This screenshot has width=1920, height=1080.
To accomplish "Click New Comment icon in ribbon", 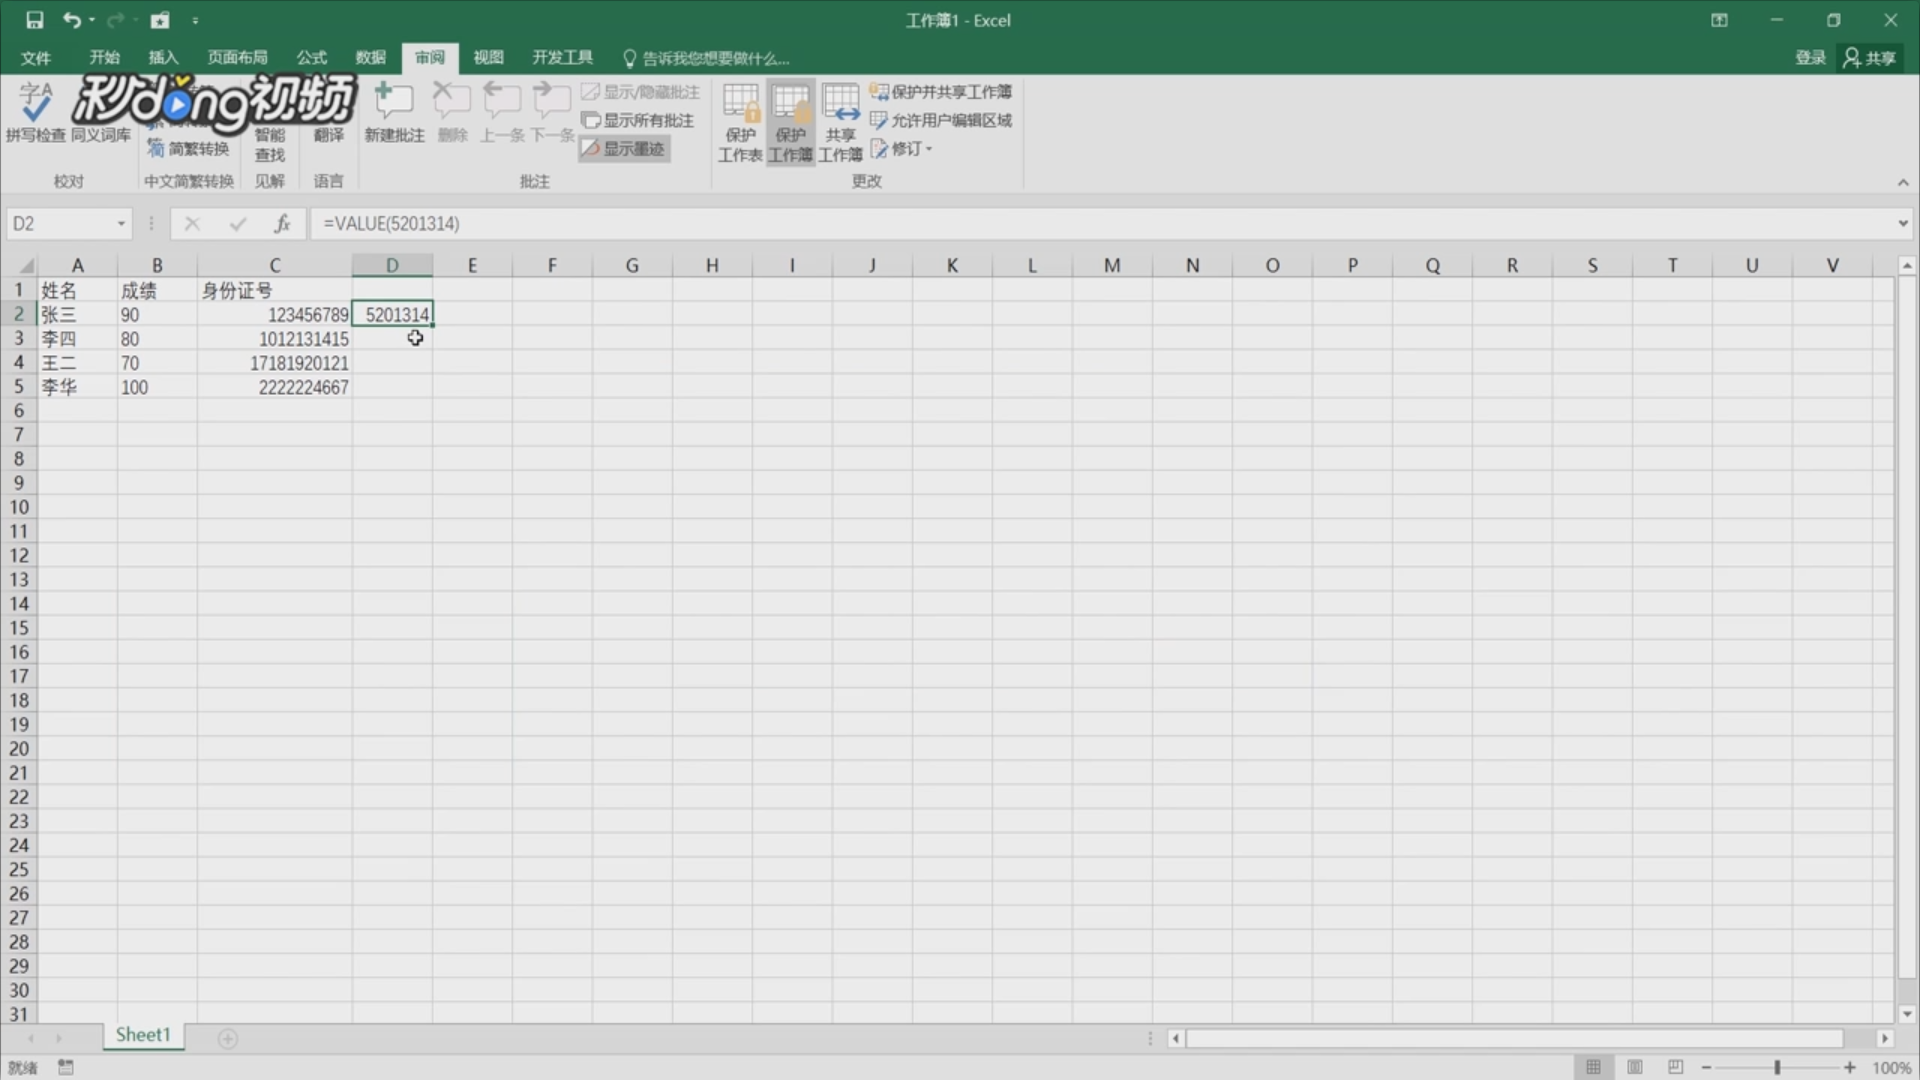I will [x=394, y=112].
